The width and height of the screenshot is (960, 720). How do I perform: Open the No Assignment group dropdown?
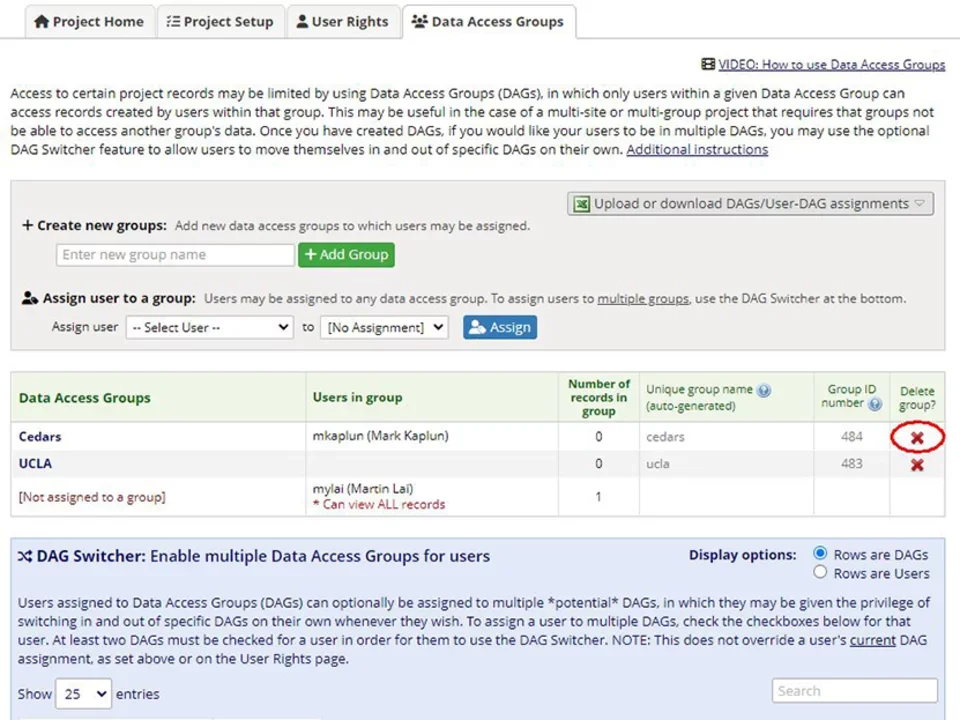pos(384,327)
